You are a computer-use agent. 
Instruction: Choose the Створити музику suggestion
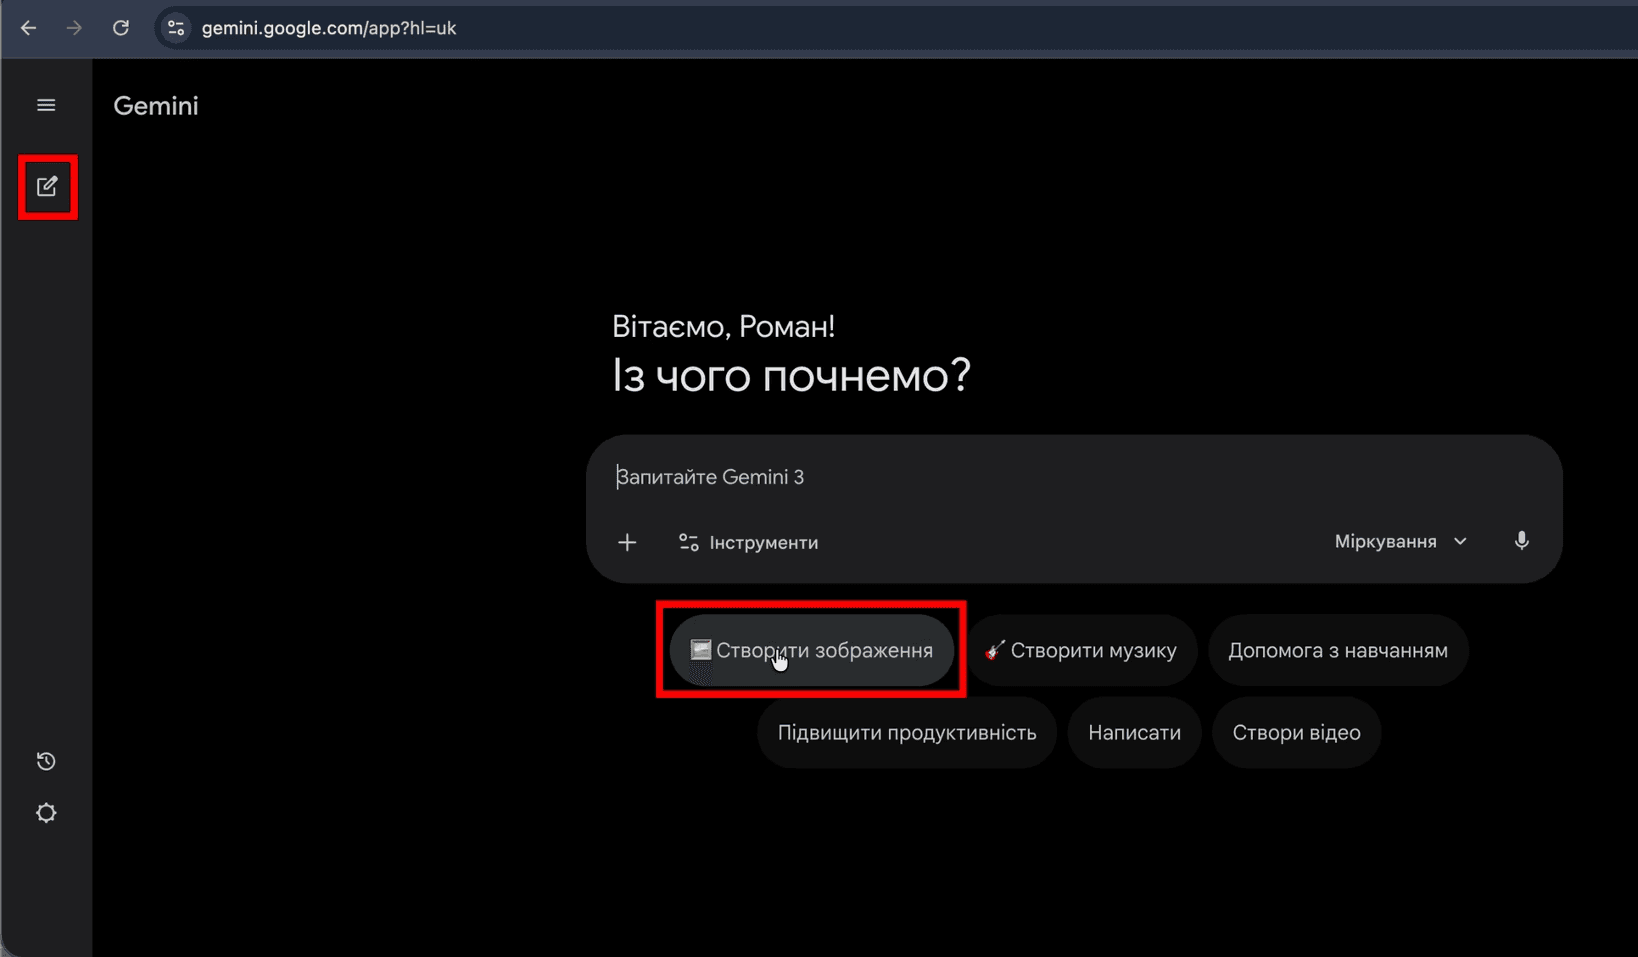[1081, 650]
